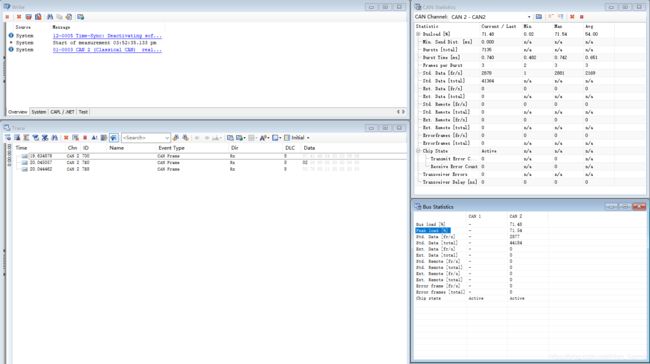
Task: Click the red X delete icon in Trace toolbar
Action: click(66, 138)
